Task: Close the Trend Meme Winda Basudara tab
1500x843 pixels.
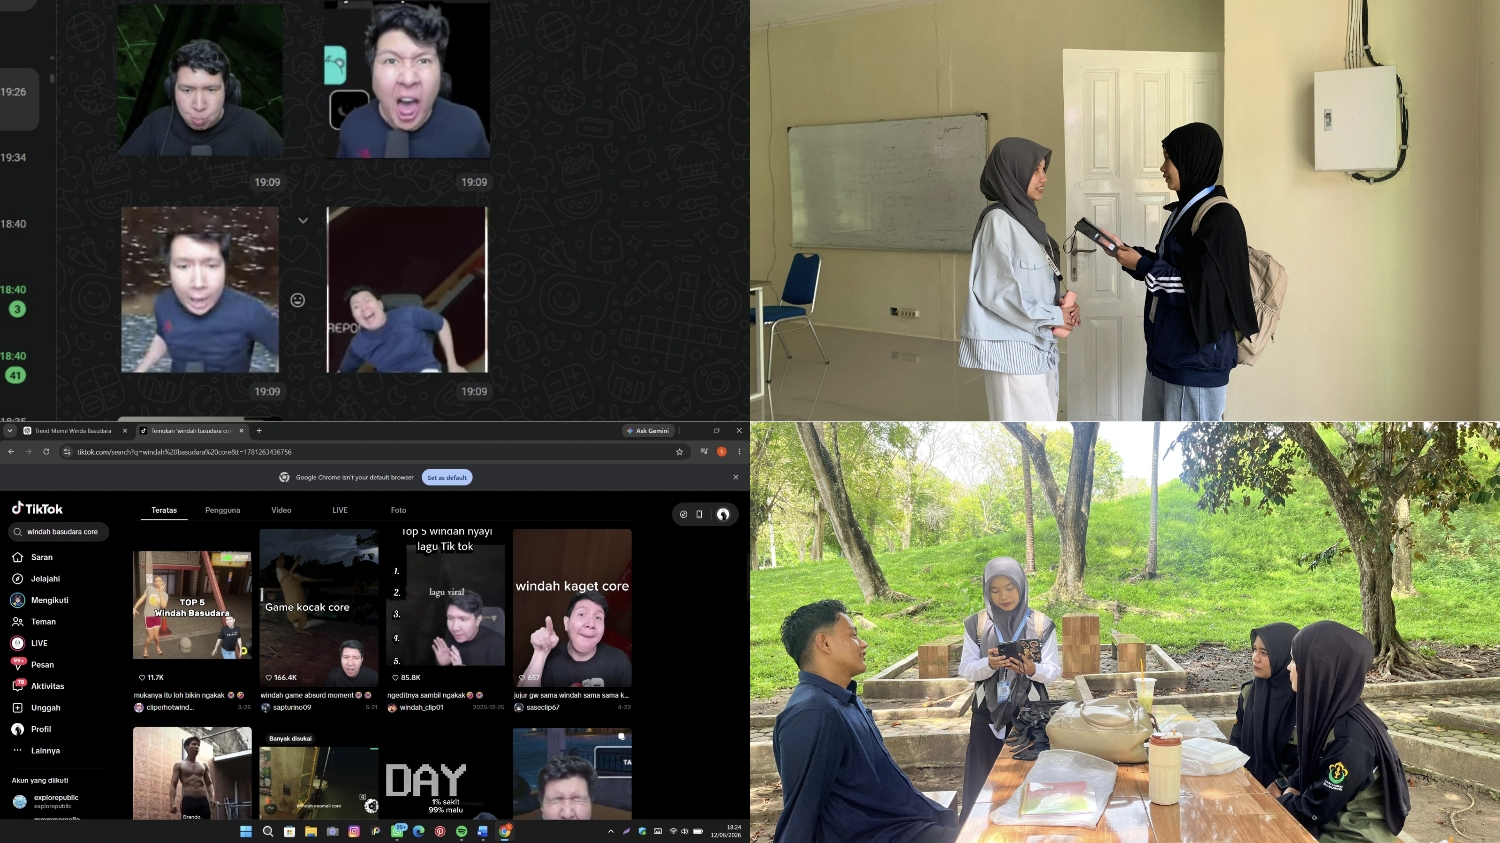Action: click(x=125, y=431)
